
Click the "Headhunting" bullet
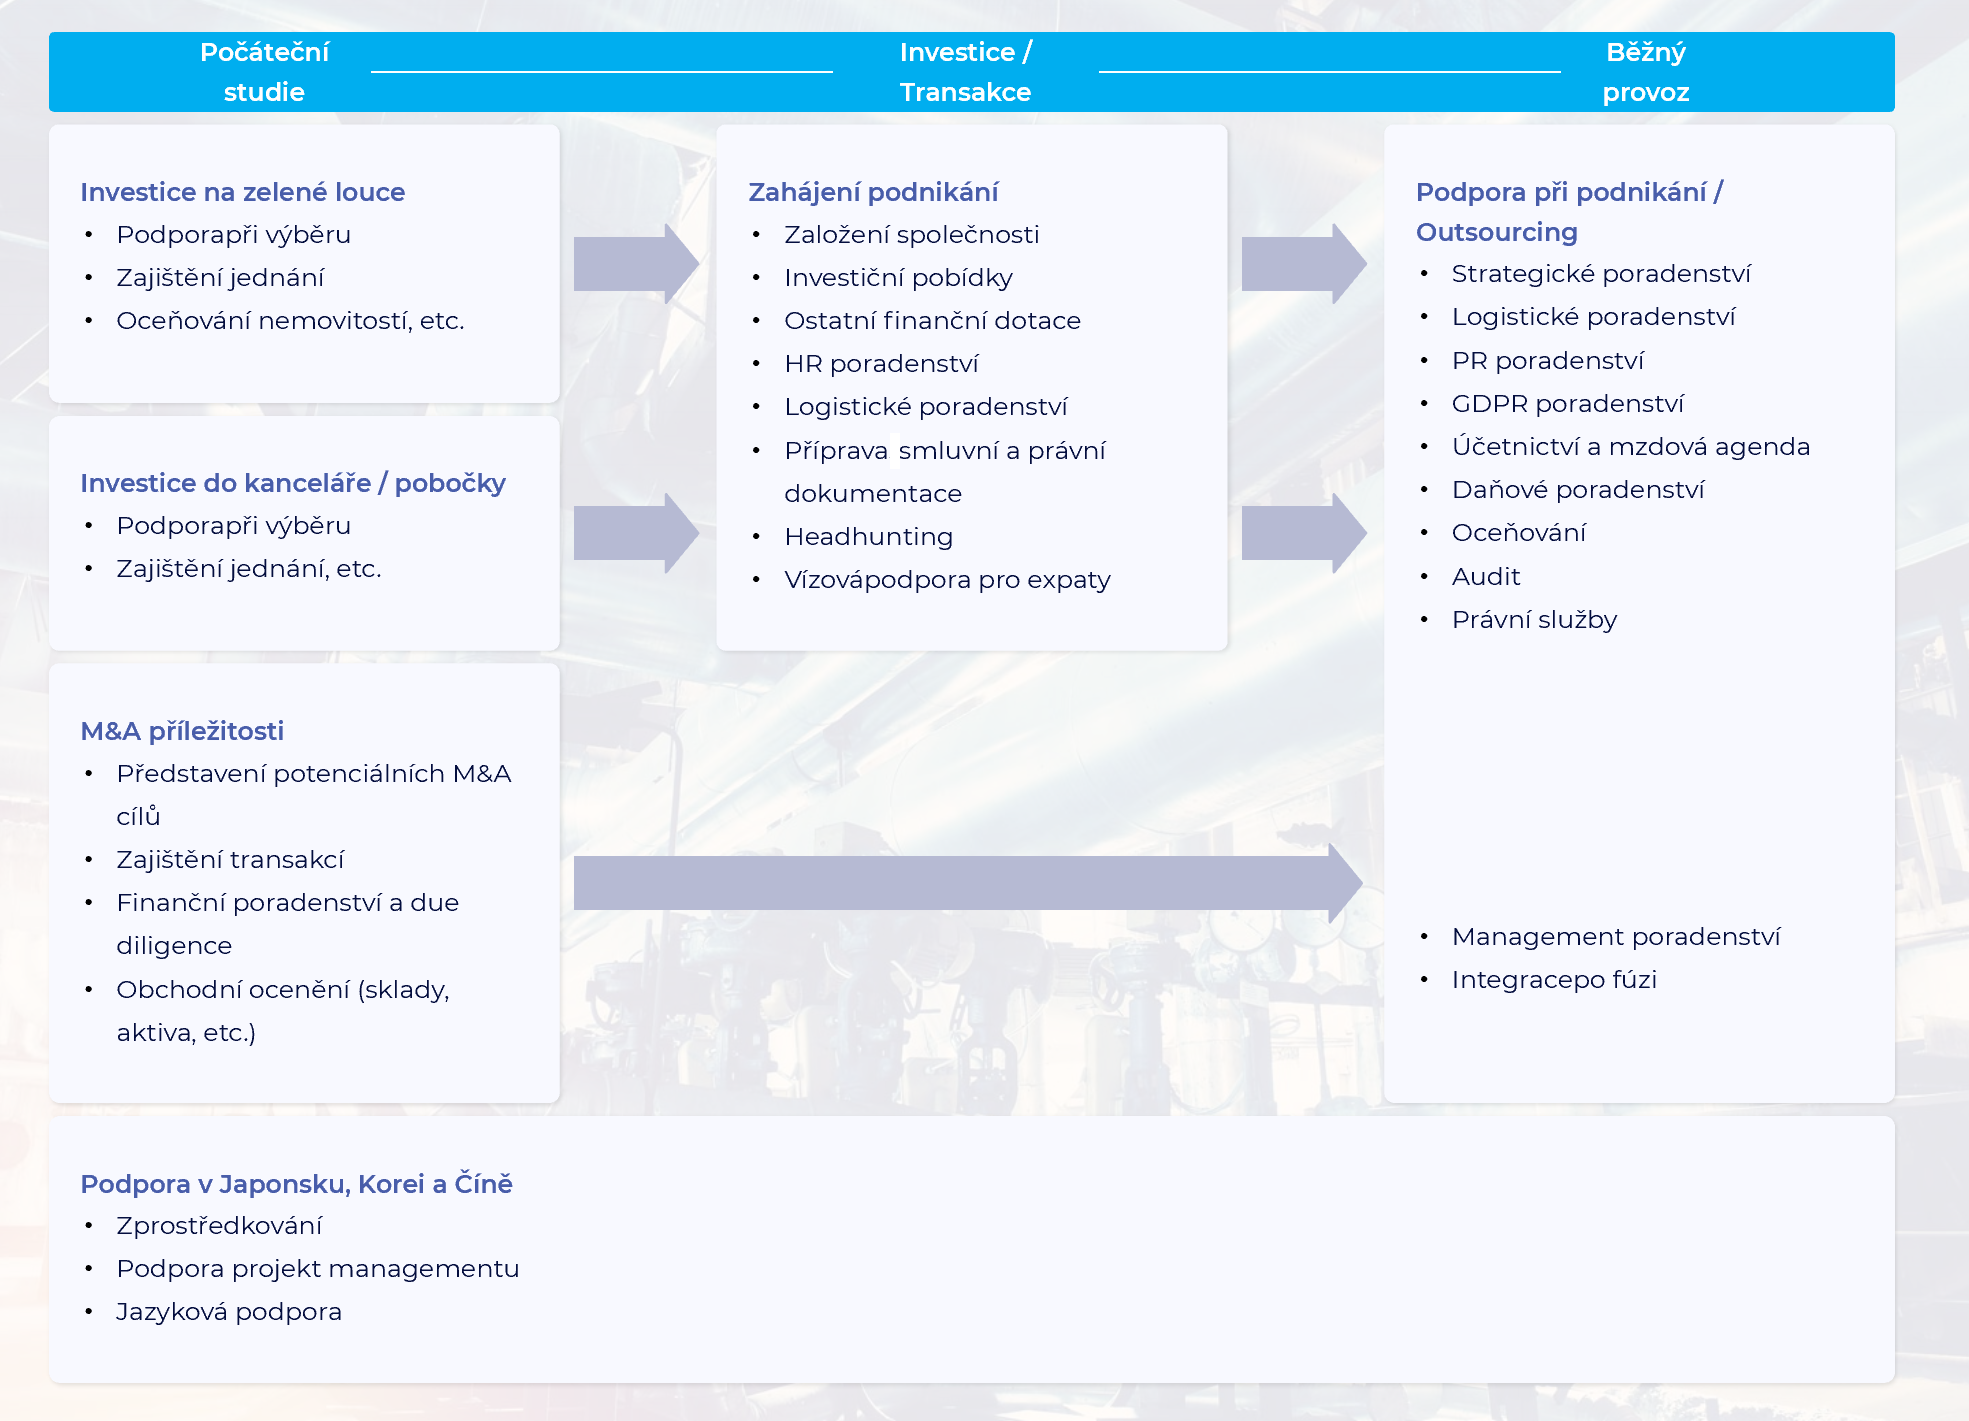click(x=868, y=537)
